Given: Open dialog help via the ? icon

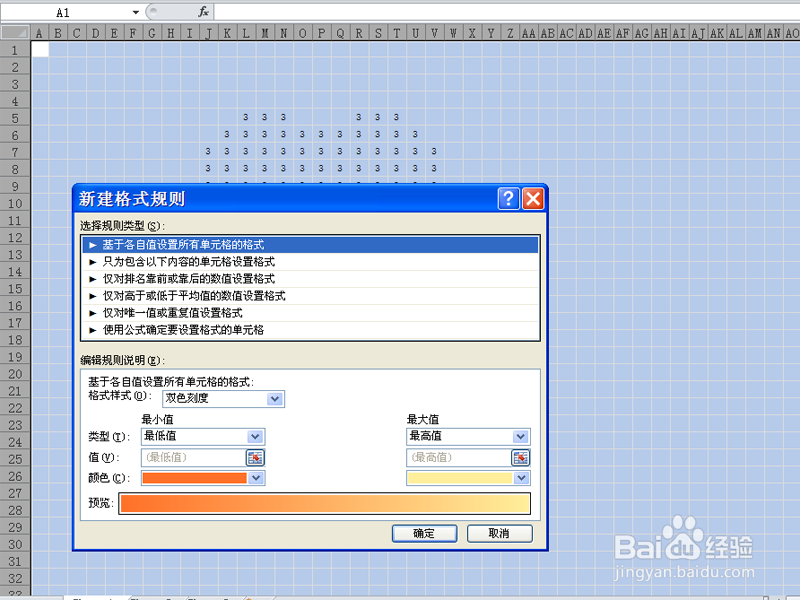Looking at the screenshot, I should [x=508, y=198].
